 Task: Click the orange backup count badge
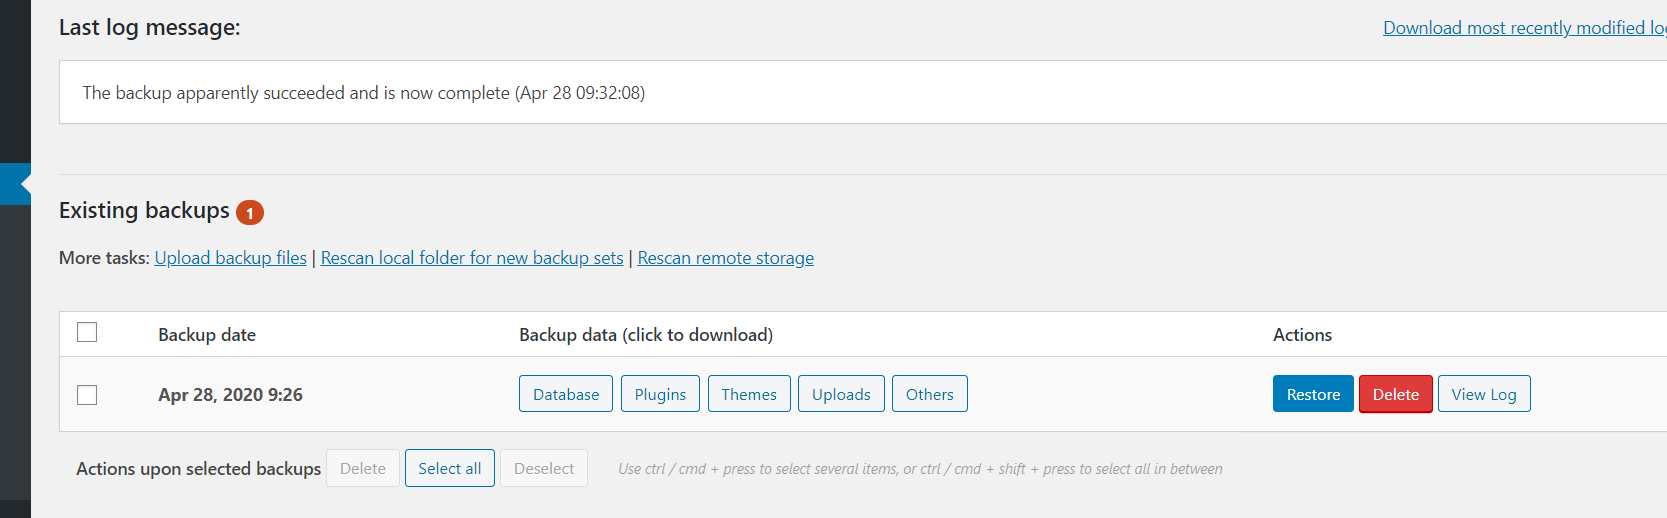click(x=250, y=212)
